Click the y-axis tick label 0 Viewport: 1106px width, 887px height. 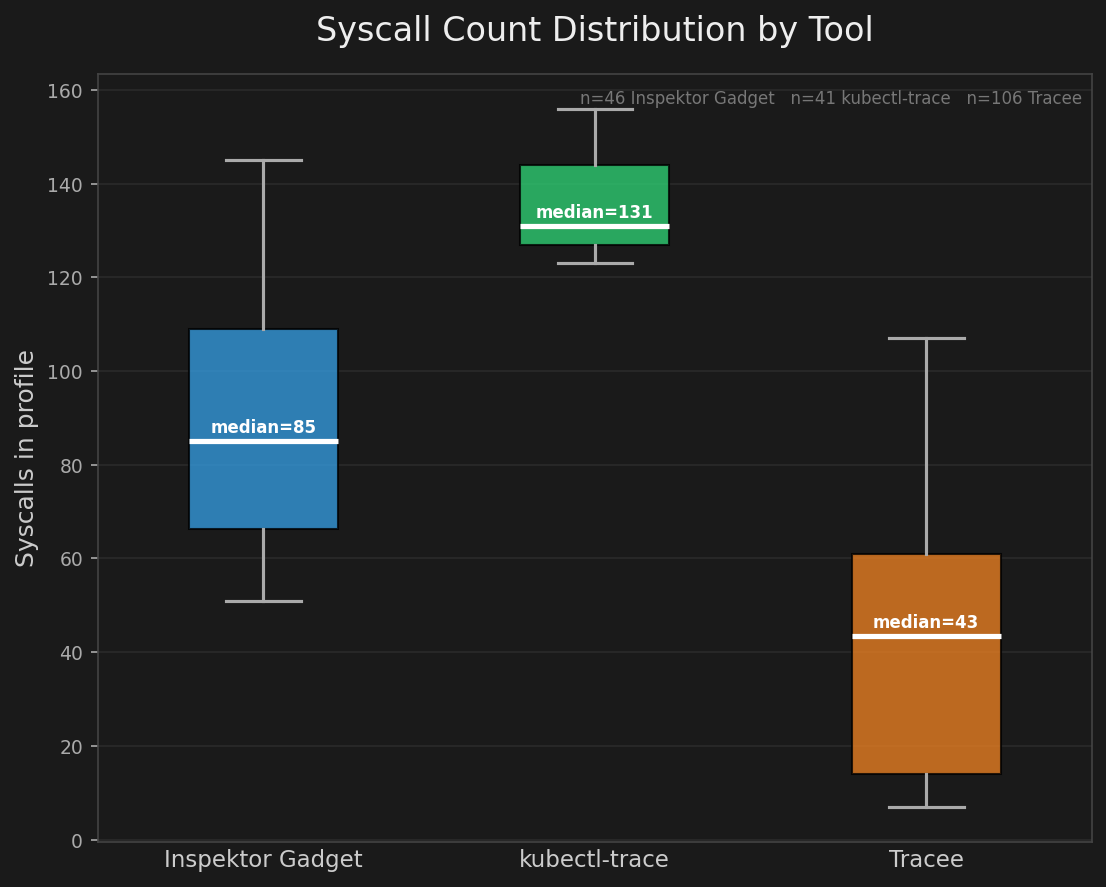(76, 840)
